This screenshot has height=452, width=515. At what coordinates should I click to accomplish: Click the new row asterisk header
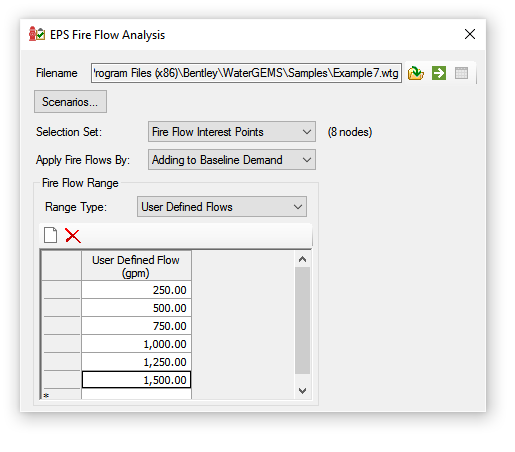click(x=61, y=395)
